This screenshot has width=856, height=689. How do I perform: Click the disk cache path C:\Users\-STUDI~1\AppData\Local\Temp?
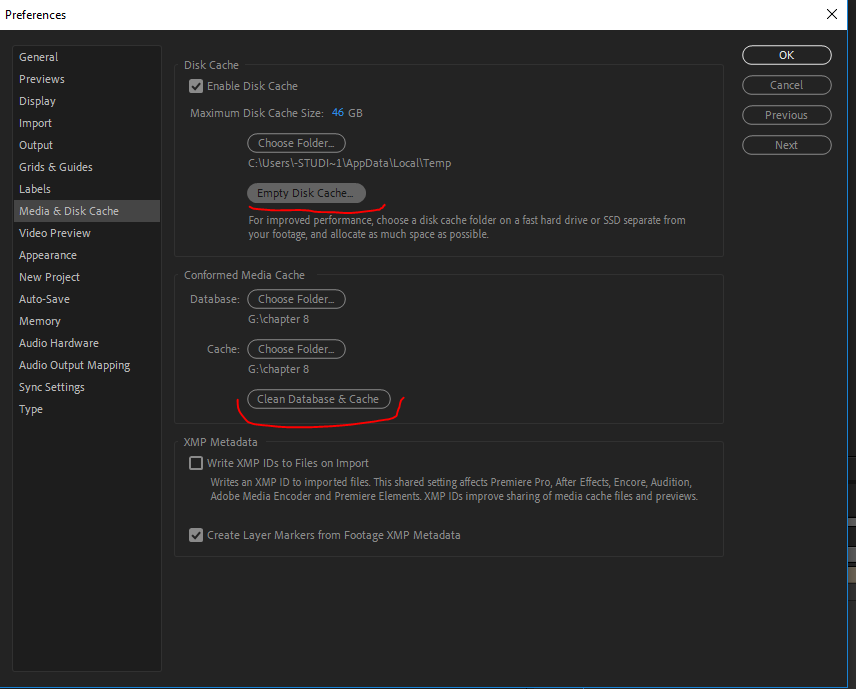pos(349,163)
